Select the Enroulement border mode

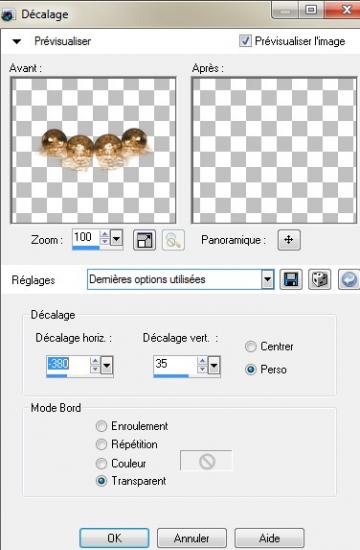[101, 426]
